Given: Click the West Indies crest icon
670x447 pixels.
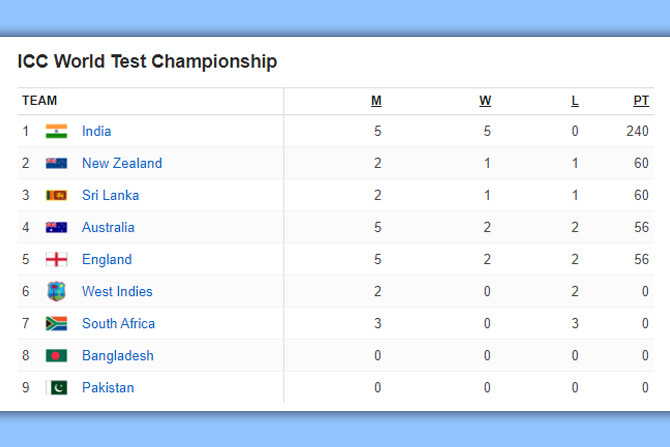Looking at the screenshot, I should pyautogui.click(x=56, y=291).
